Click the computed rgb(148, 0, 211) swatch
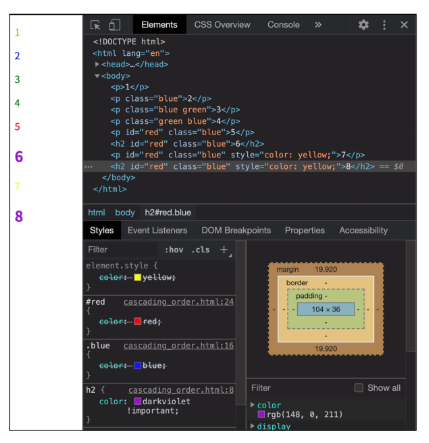The height and width of the screenshot is (443, 429). coord(262,414)
